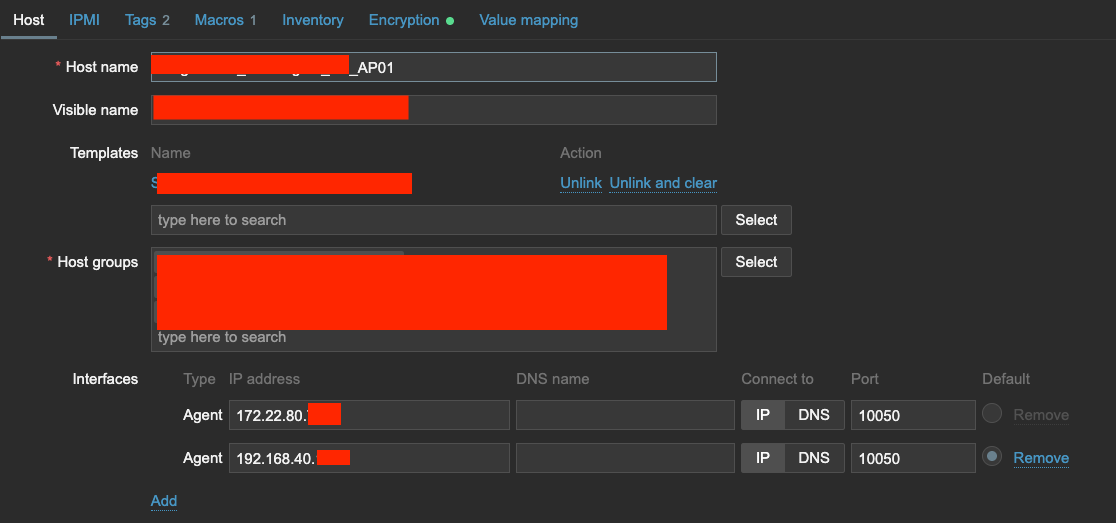This screenshot has width=1116, height=523.
Task: Remove the 192.168.40 agent interface
Action: tap(1041, 458)
